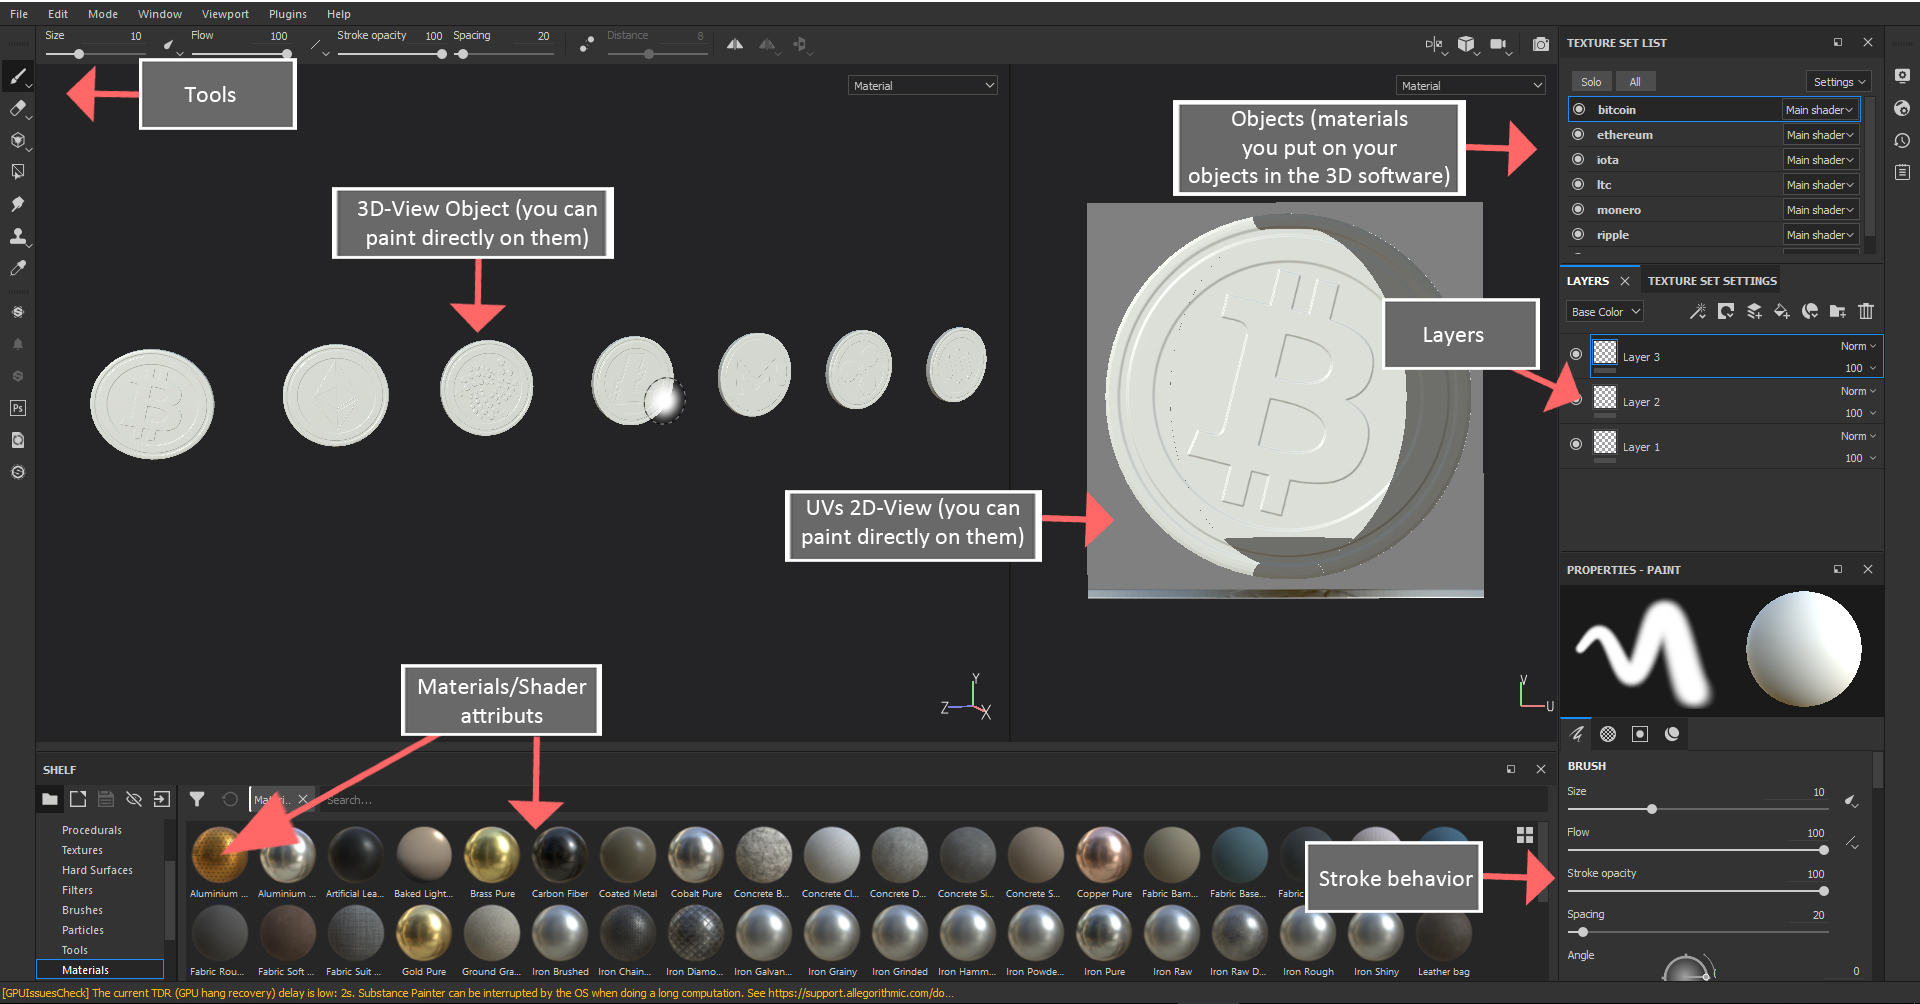Open Layer 1 blend mode Norm dropdown

coord(1858,436)
